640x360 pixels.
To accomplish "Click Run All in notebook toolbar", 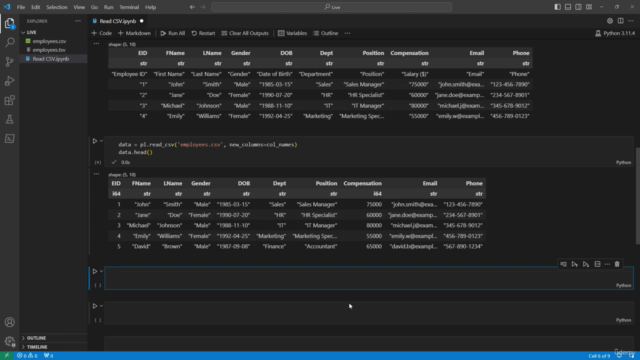I will click(173, 33).
